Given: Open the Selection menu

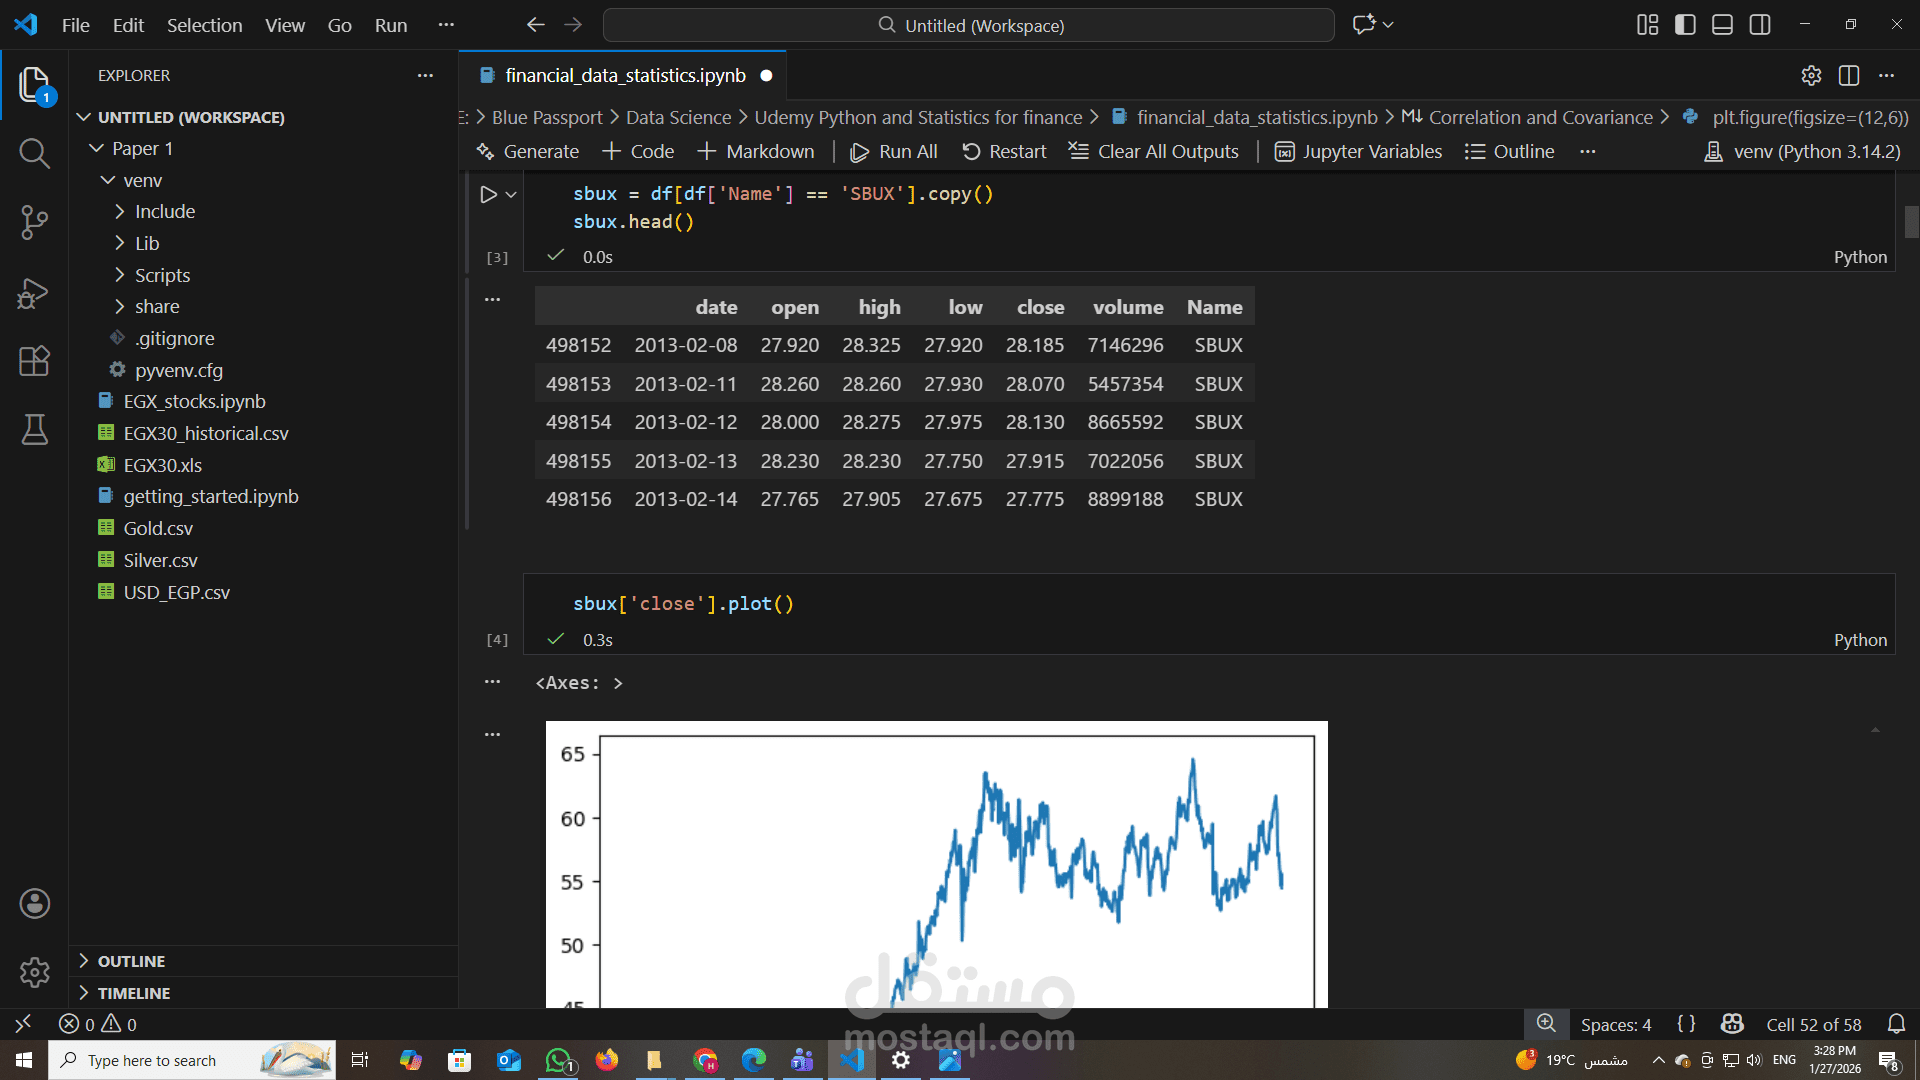Looking at the screenshot, I should tap(204, 25).
